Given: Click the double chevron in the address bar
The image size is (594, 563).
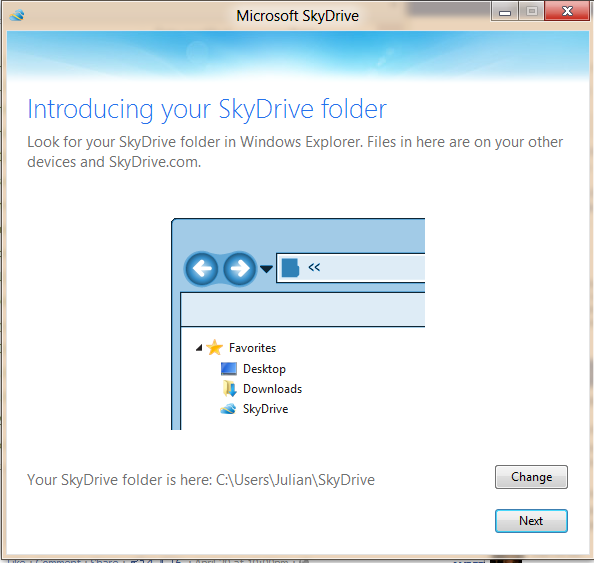Looking at the screenshot, I should click(314, 267).
